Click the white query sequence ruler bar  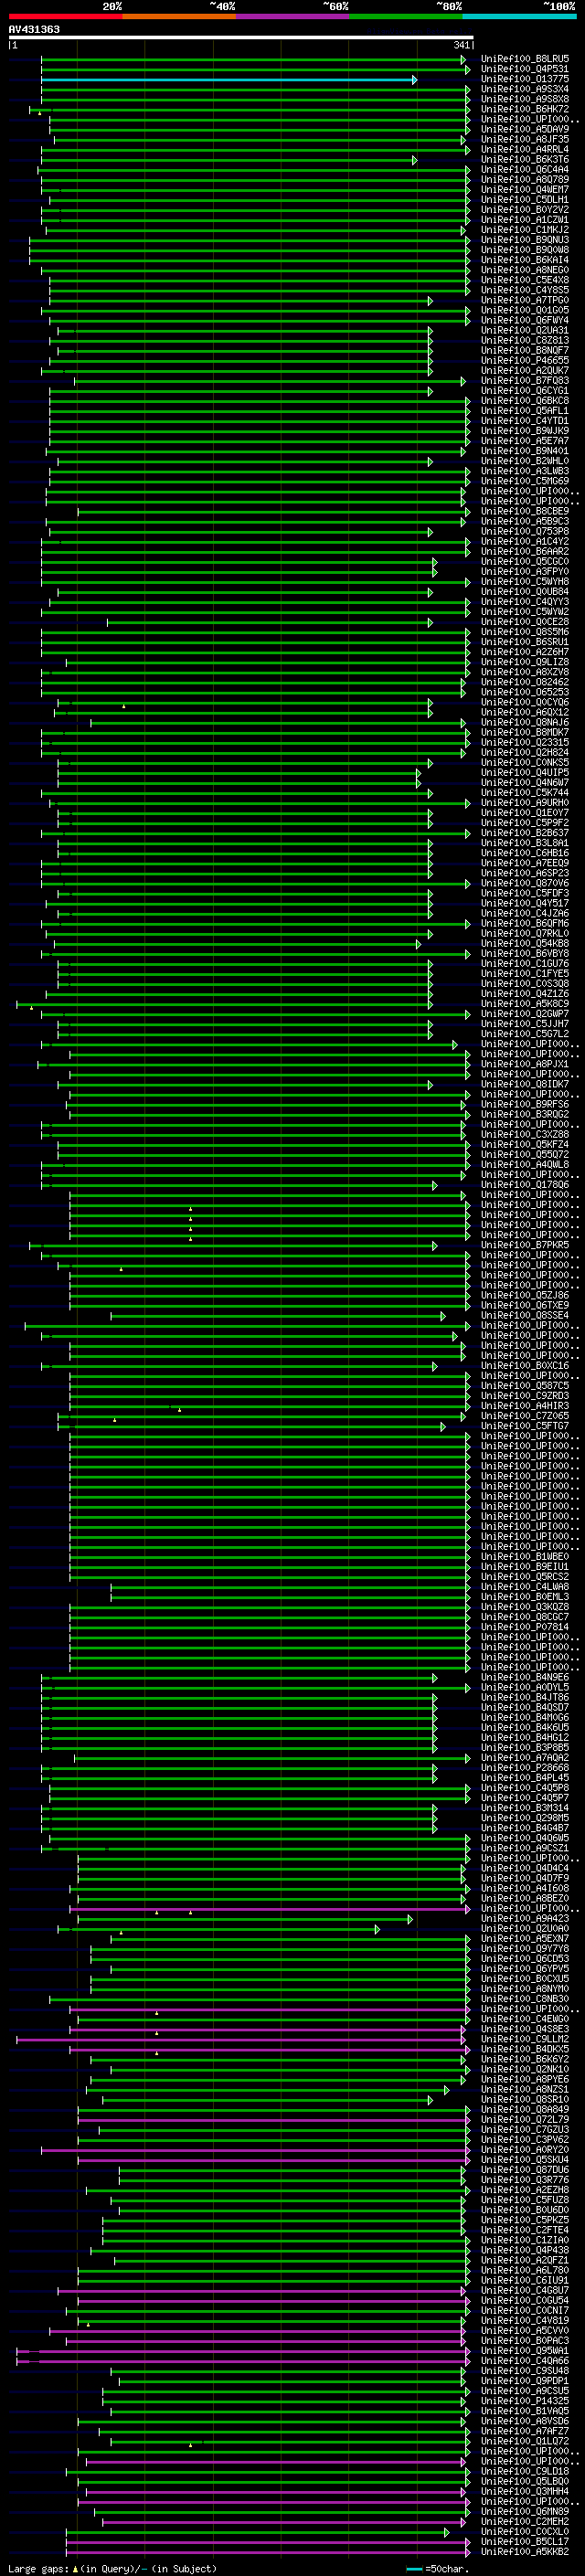(241, 37)
